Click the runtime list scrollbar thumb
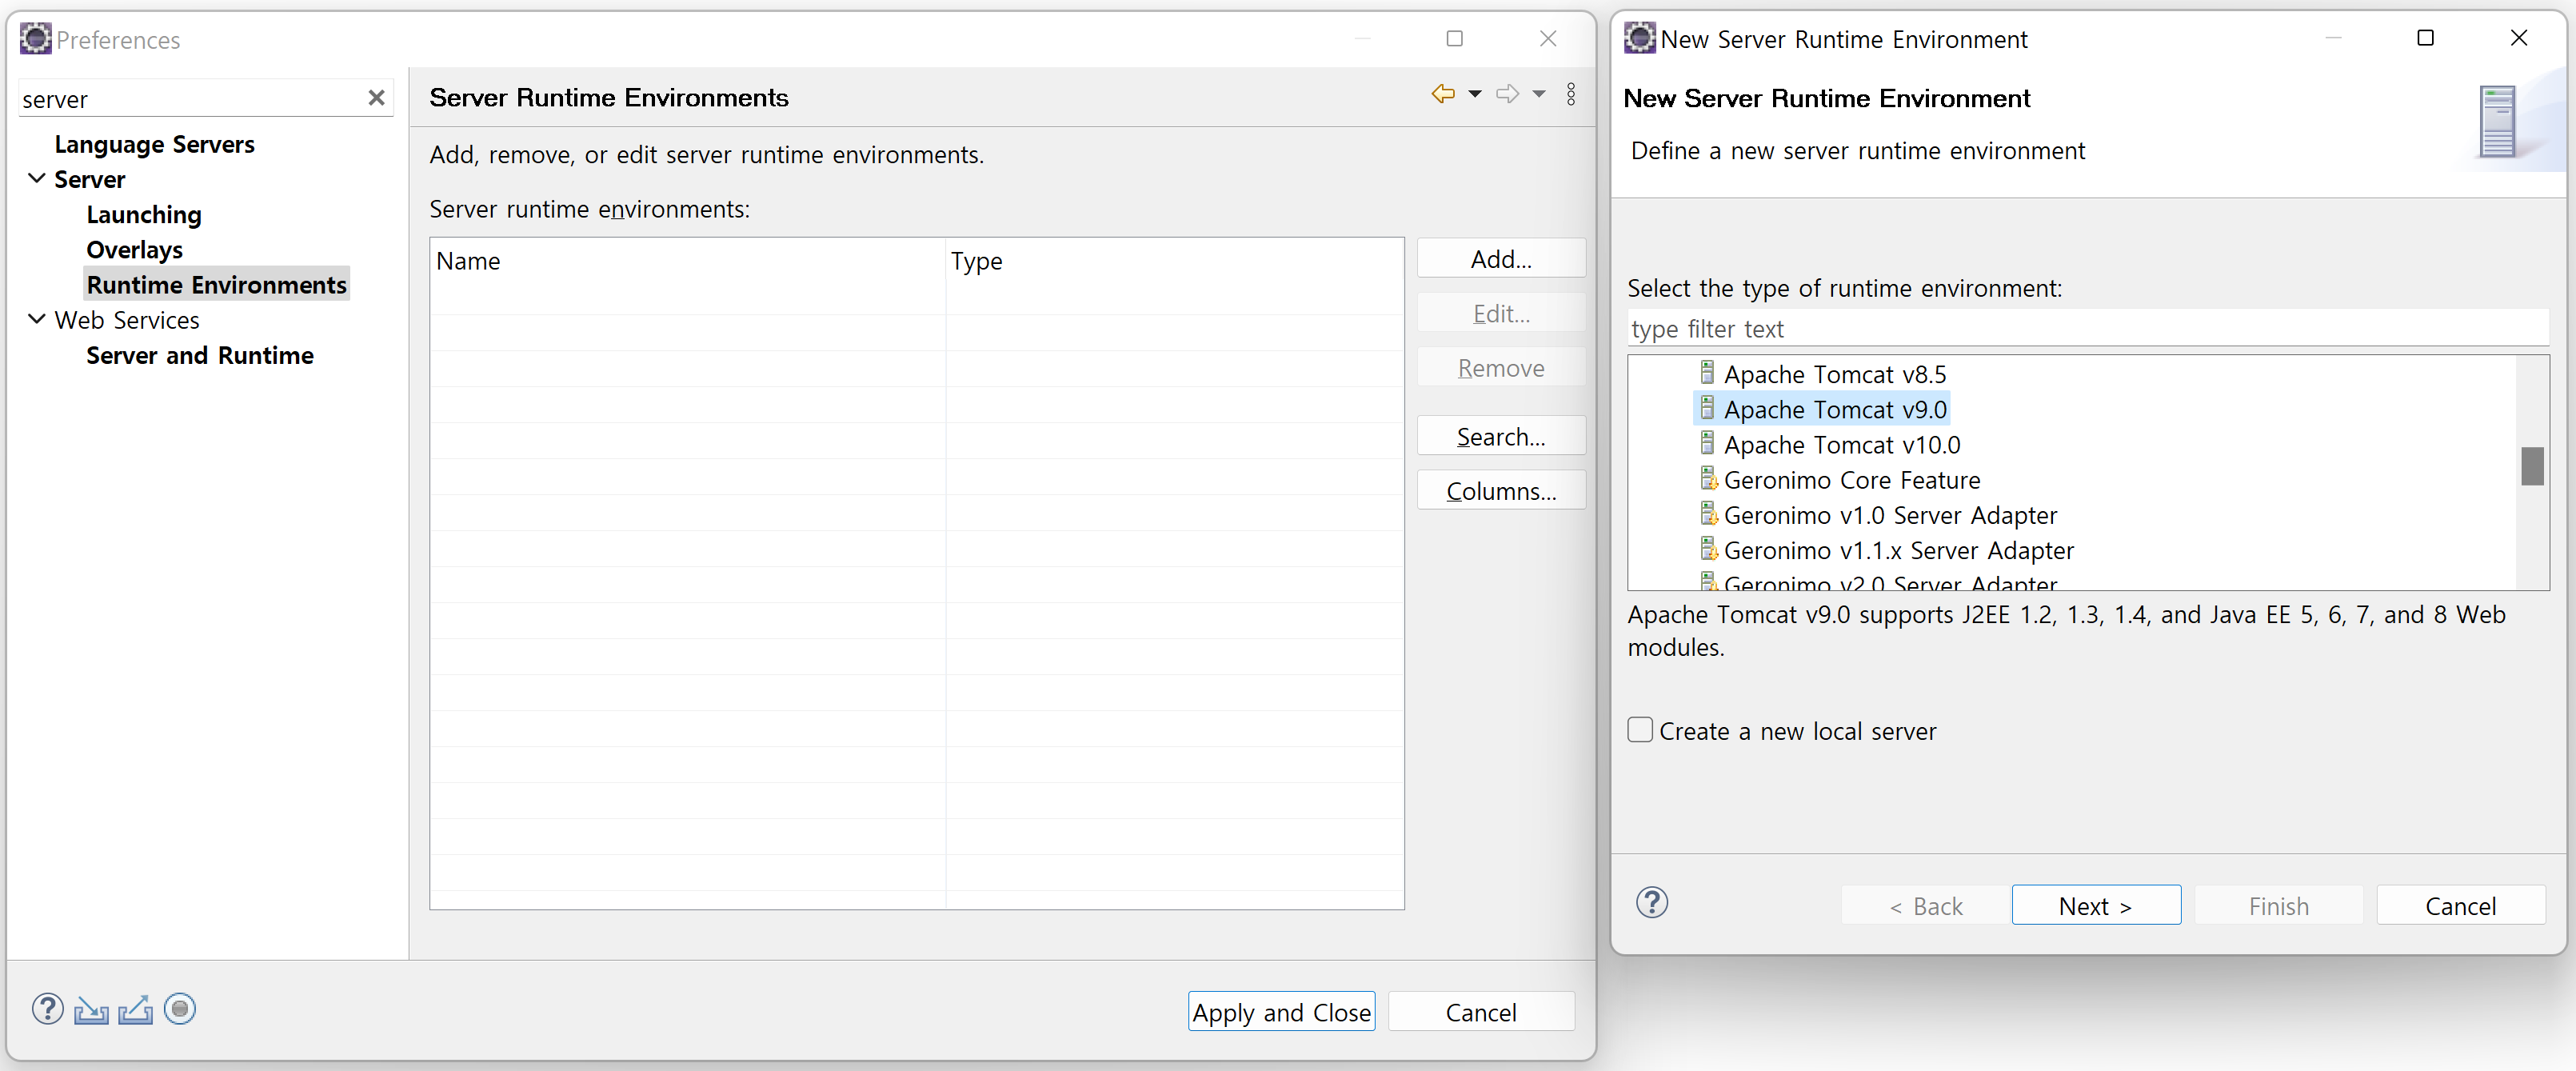Image resolution: width=2576 pixels, height=1071 pixels. pyautogui.click(x=2531, y=465)
